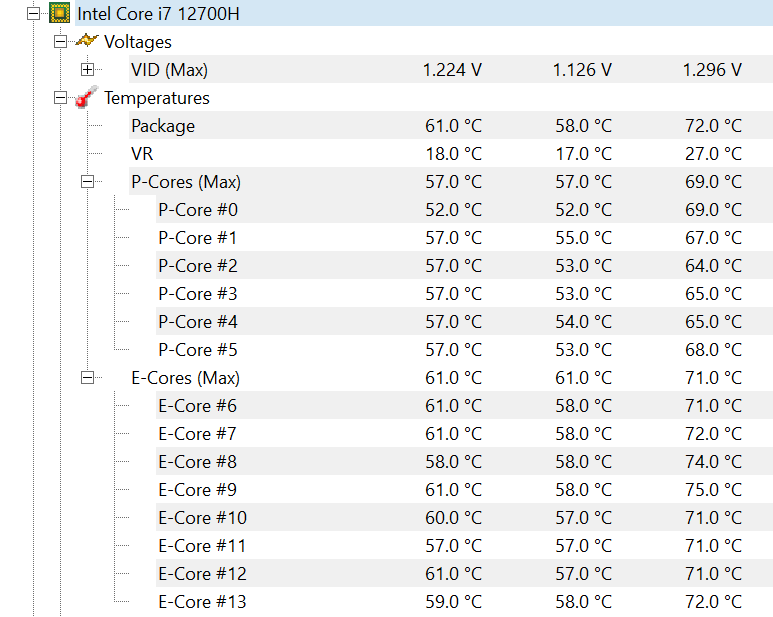Click VR current value 18.0 °C
Screen dimensions: 773x617
point(454,154)
